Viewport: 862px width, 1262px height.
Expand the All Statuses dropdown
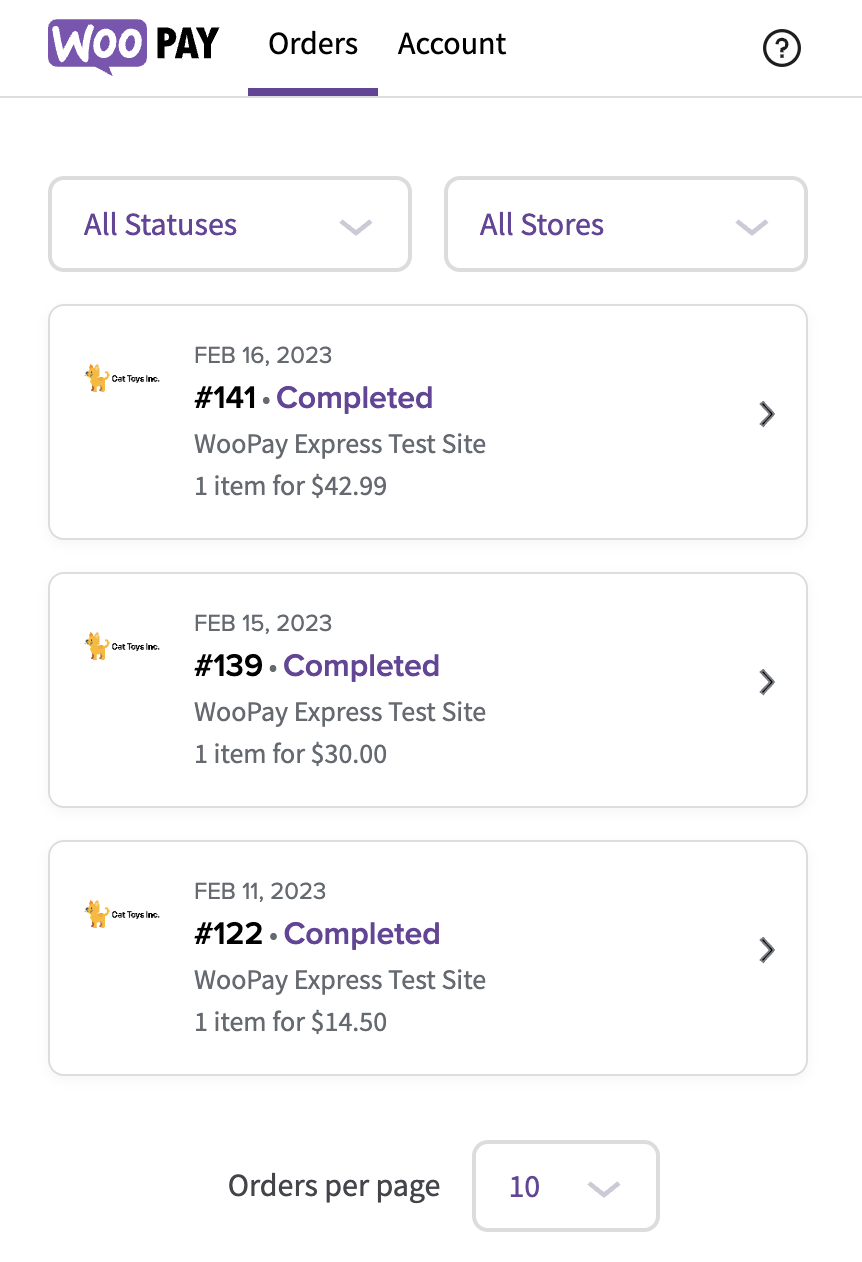point(229,225)
